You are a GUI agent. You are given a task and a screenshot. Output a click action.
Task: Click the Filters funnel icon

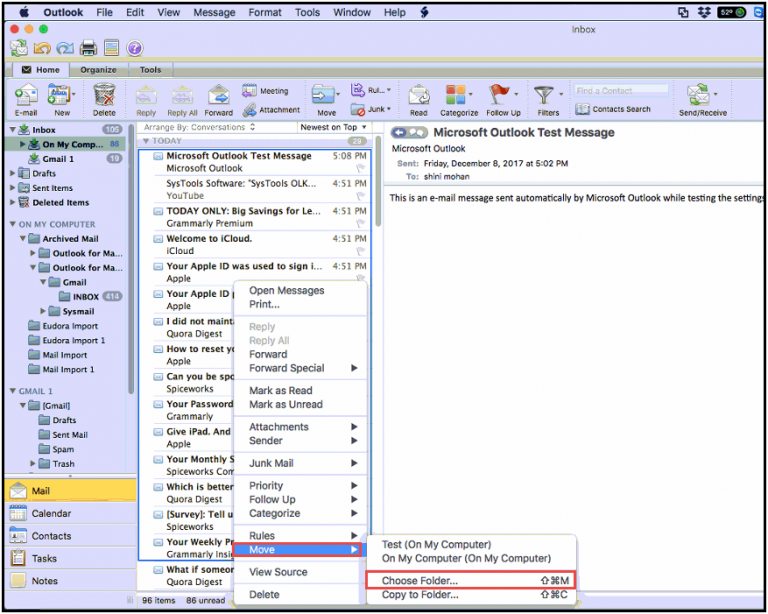pos(546,97)
